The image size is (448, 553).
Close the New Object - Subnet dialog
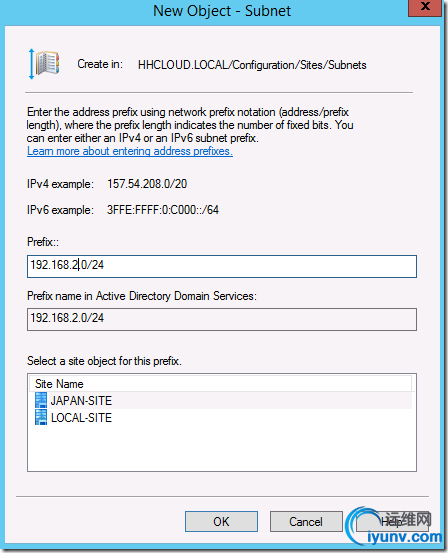point(425,7)
